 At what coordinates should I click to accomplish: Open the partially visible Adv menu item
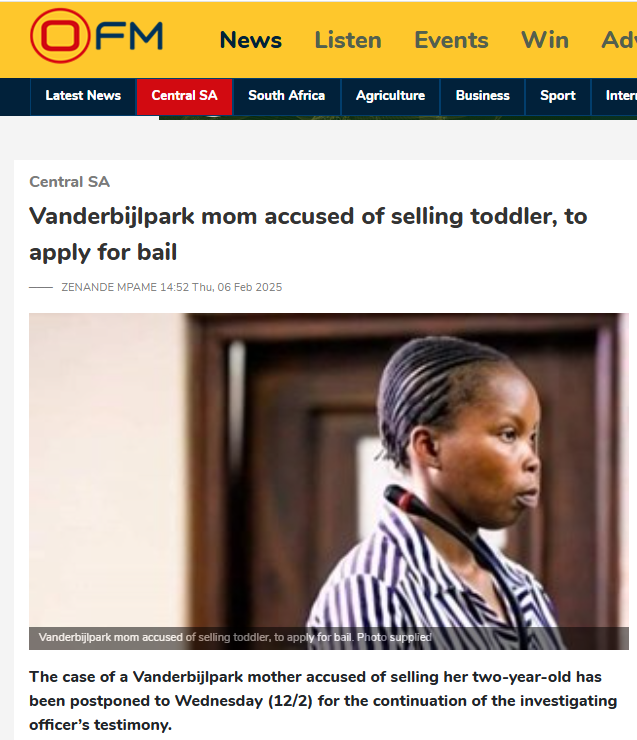[619, 40]
